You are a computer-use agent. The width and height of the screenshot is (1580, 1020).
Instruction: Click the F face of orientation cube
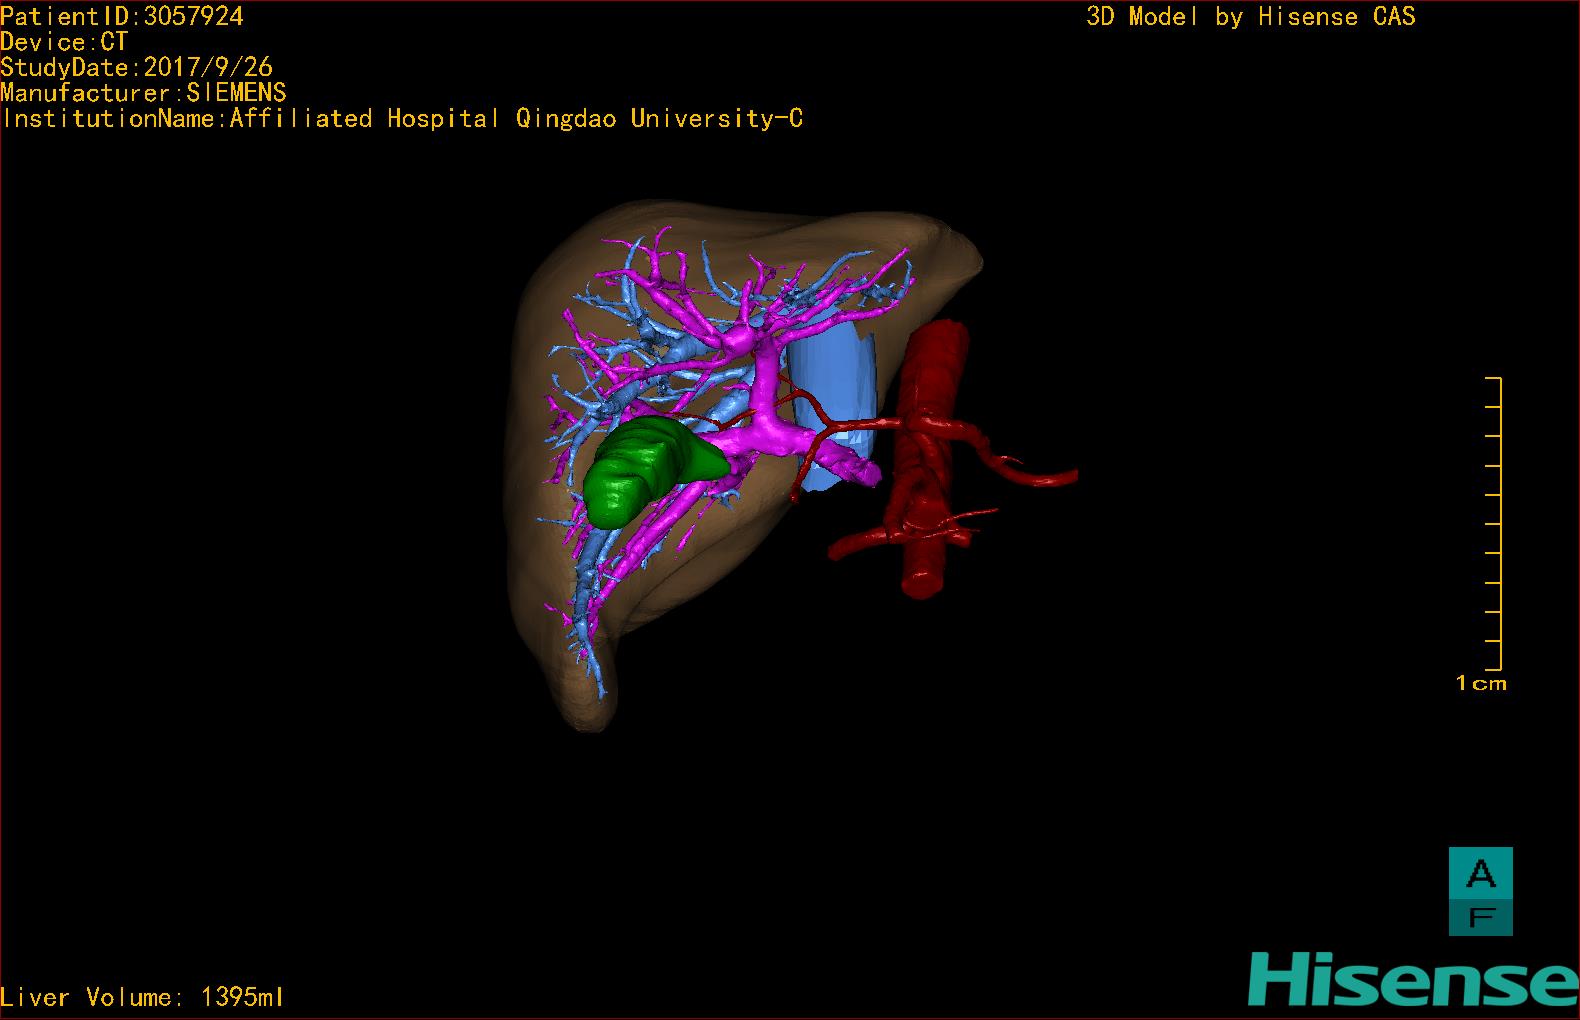(1481, 918)
